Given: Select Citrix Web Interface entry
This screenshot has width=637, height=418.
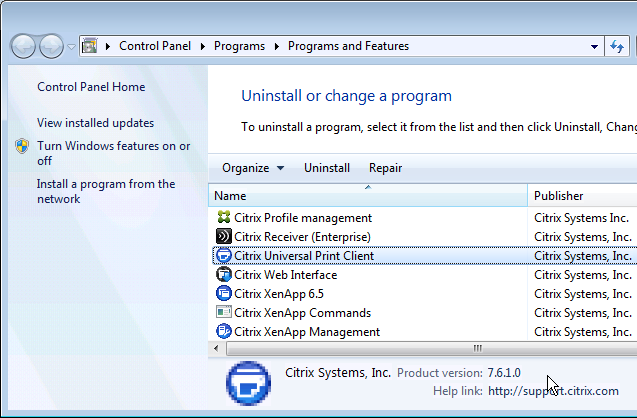Looking at the screenshot, I should tap(286, 275).
